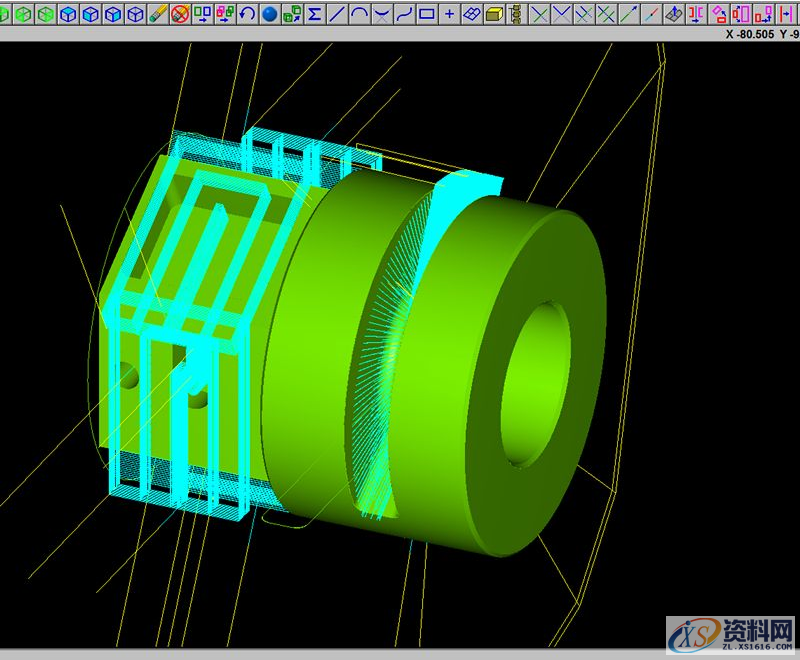Click the red mirror brackets icon
Viewport: 800px width, 660px height.
(x=696, y=14)
